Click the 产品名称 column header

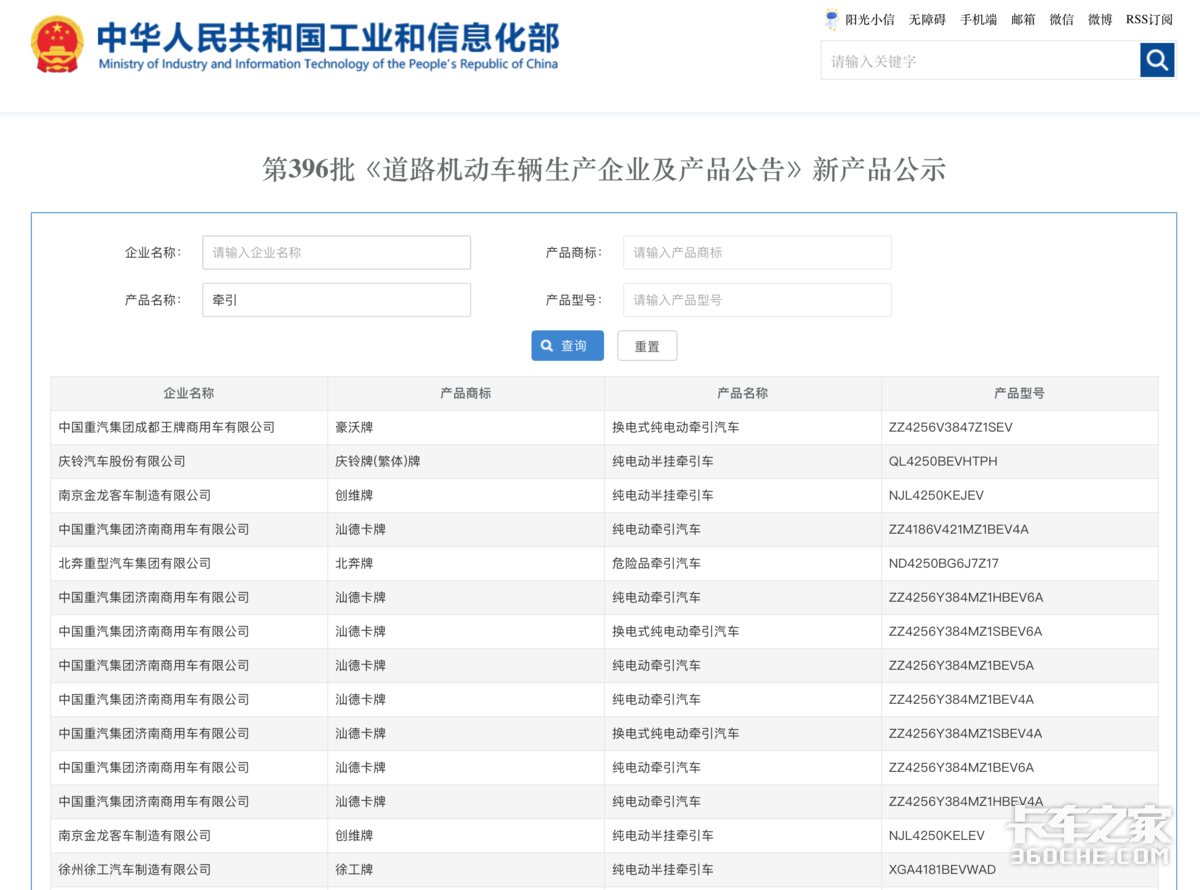click(743, 393)
